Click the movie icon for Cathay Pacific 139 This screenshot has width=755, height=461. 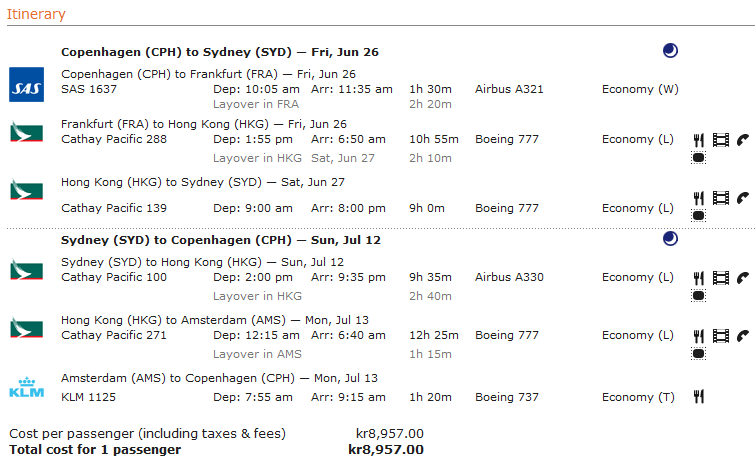721,198
